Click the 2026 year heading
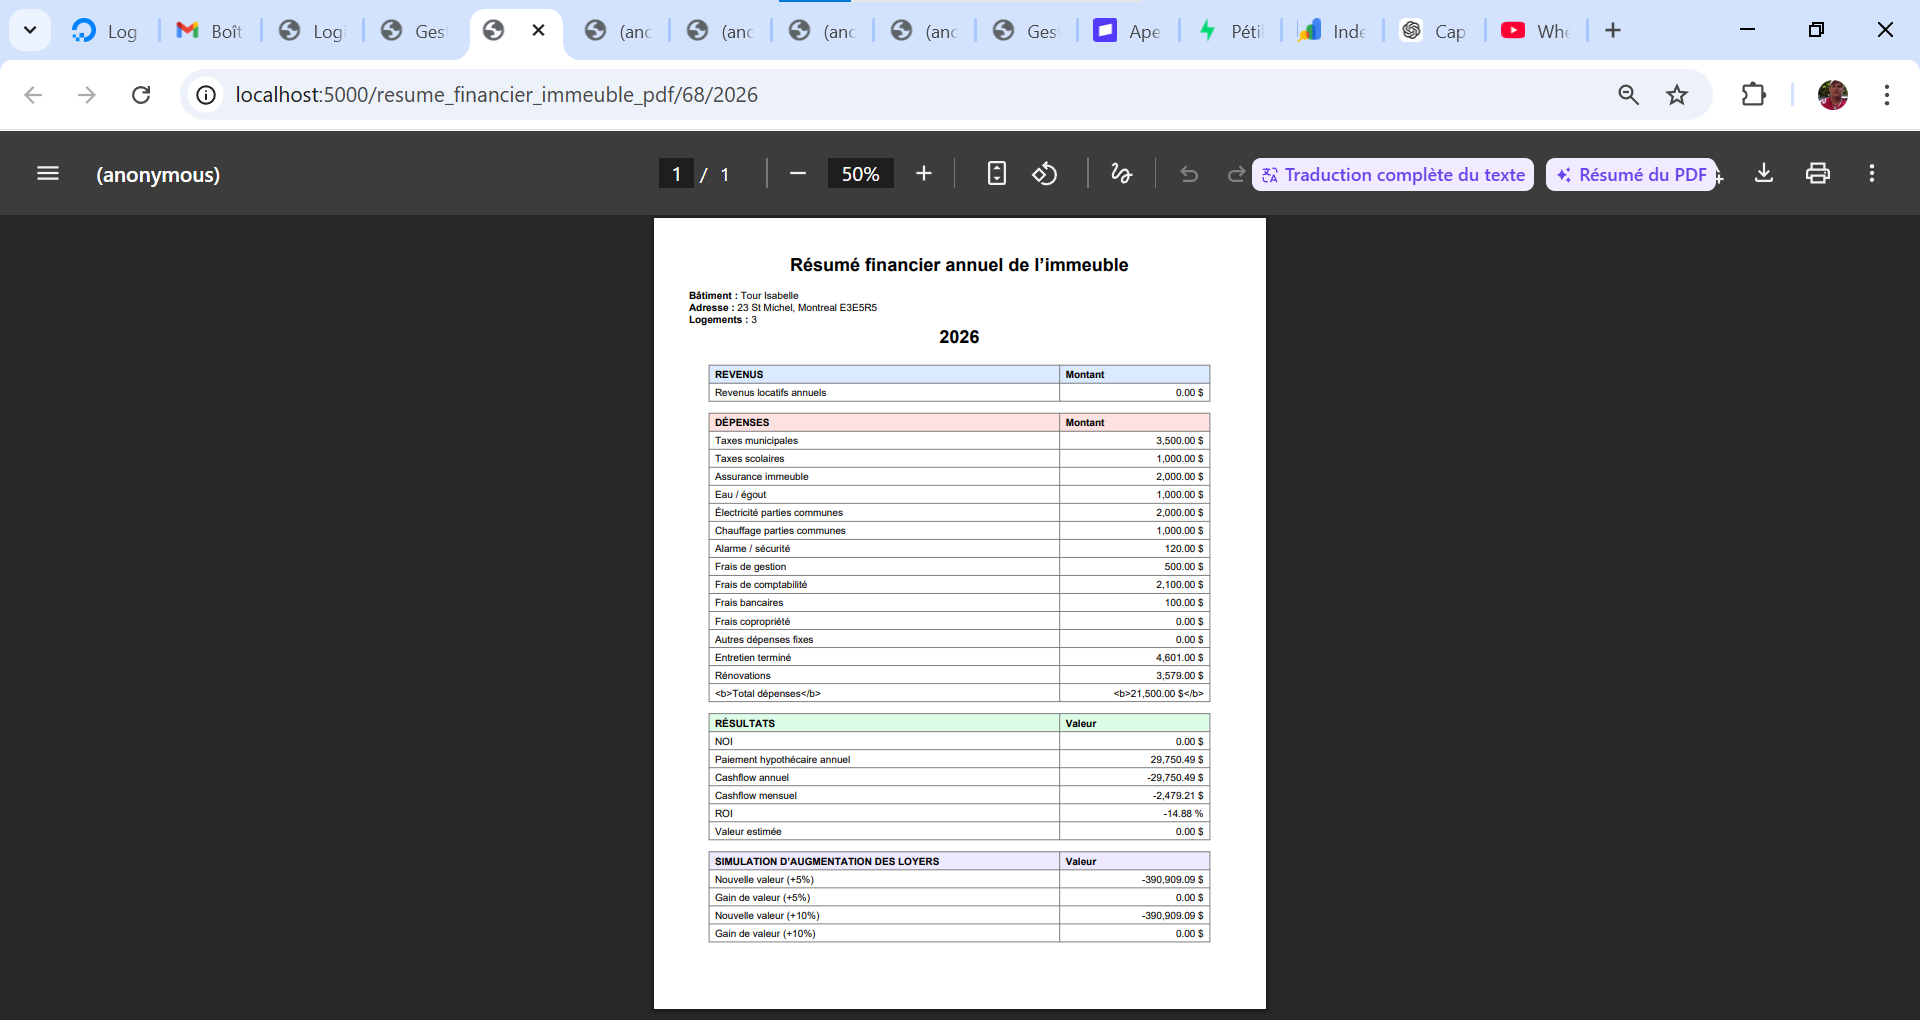1920x1020 pixels. tap(959, 337)
